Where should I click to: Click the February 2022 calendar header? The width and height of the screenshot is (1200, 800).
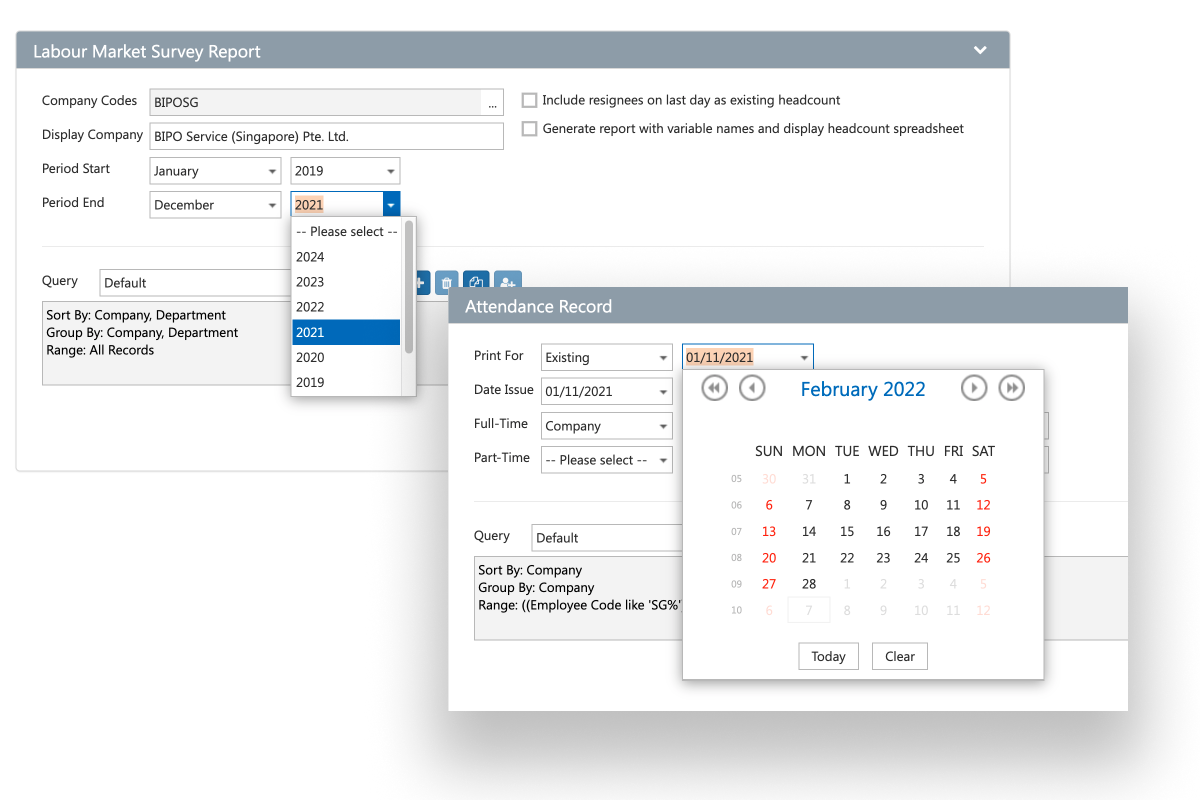pos(863,389)
